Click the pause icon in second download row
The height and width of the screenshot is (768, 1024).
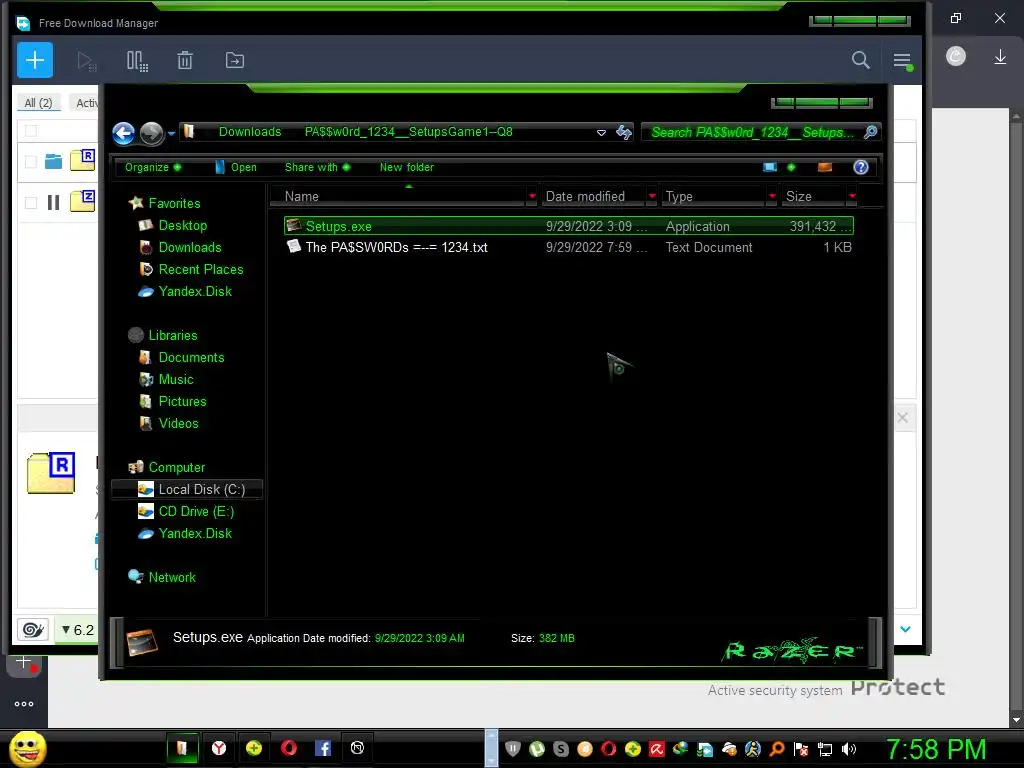(54, 203)
